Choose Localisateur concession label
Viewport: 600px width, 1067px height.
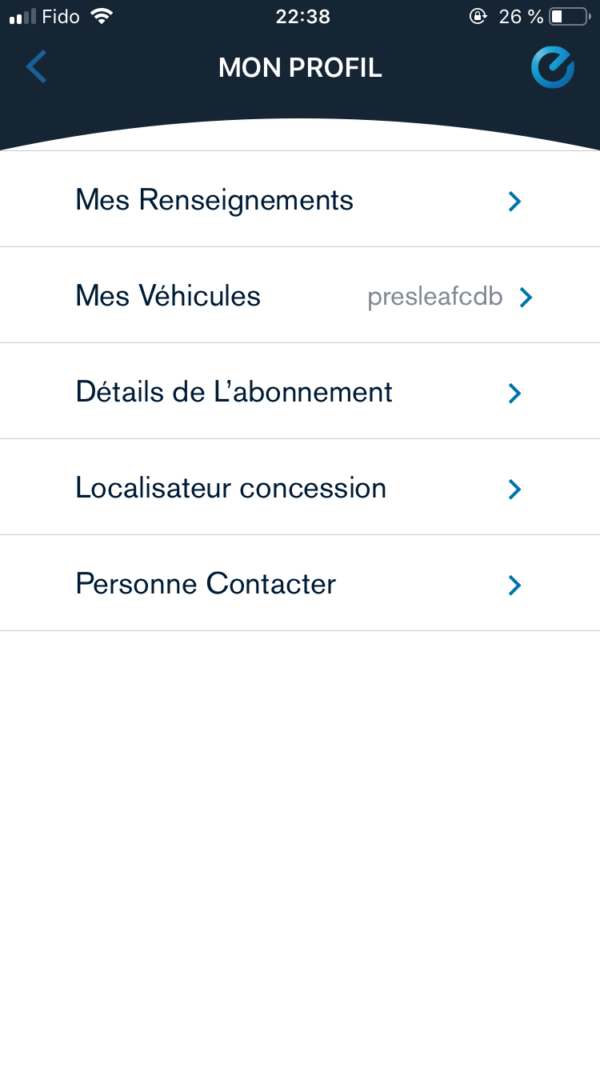[x=231, y=488]
